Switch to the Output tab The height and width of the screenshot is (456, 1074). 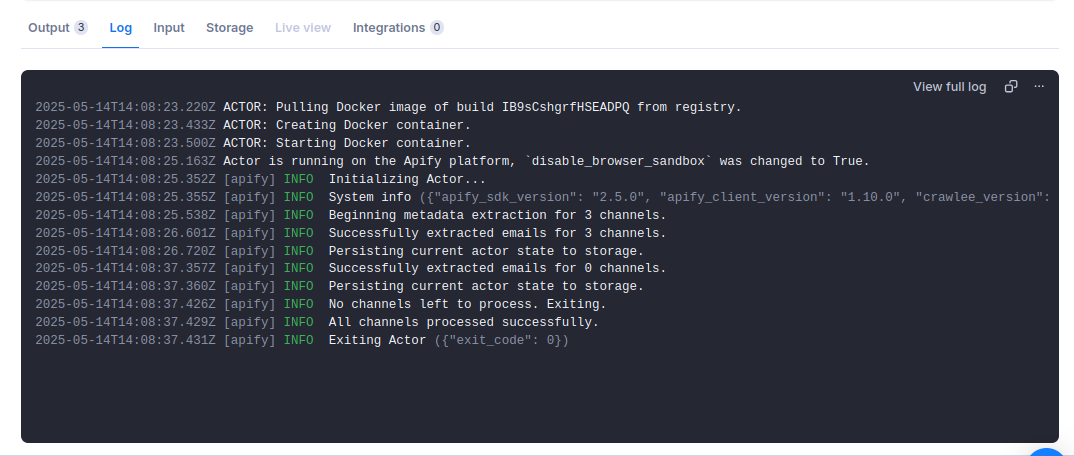(x=57, y=28)
